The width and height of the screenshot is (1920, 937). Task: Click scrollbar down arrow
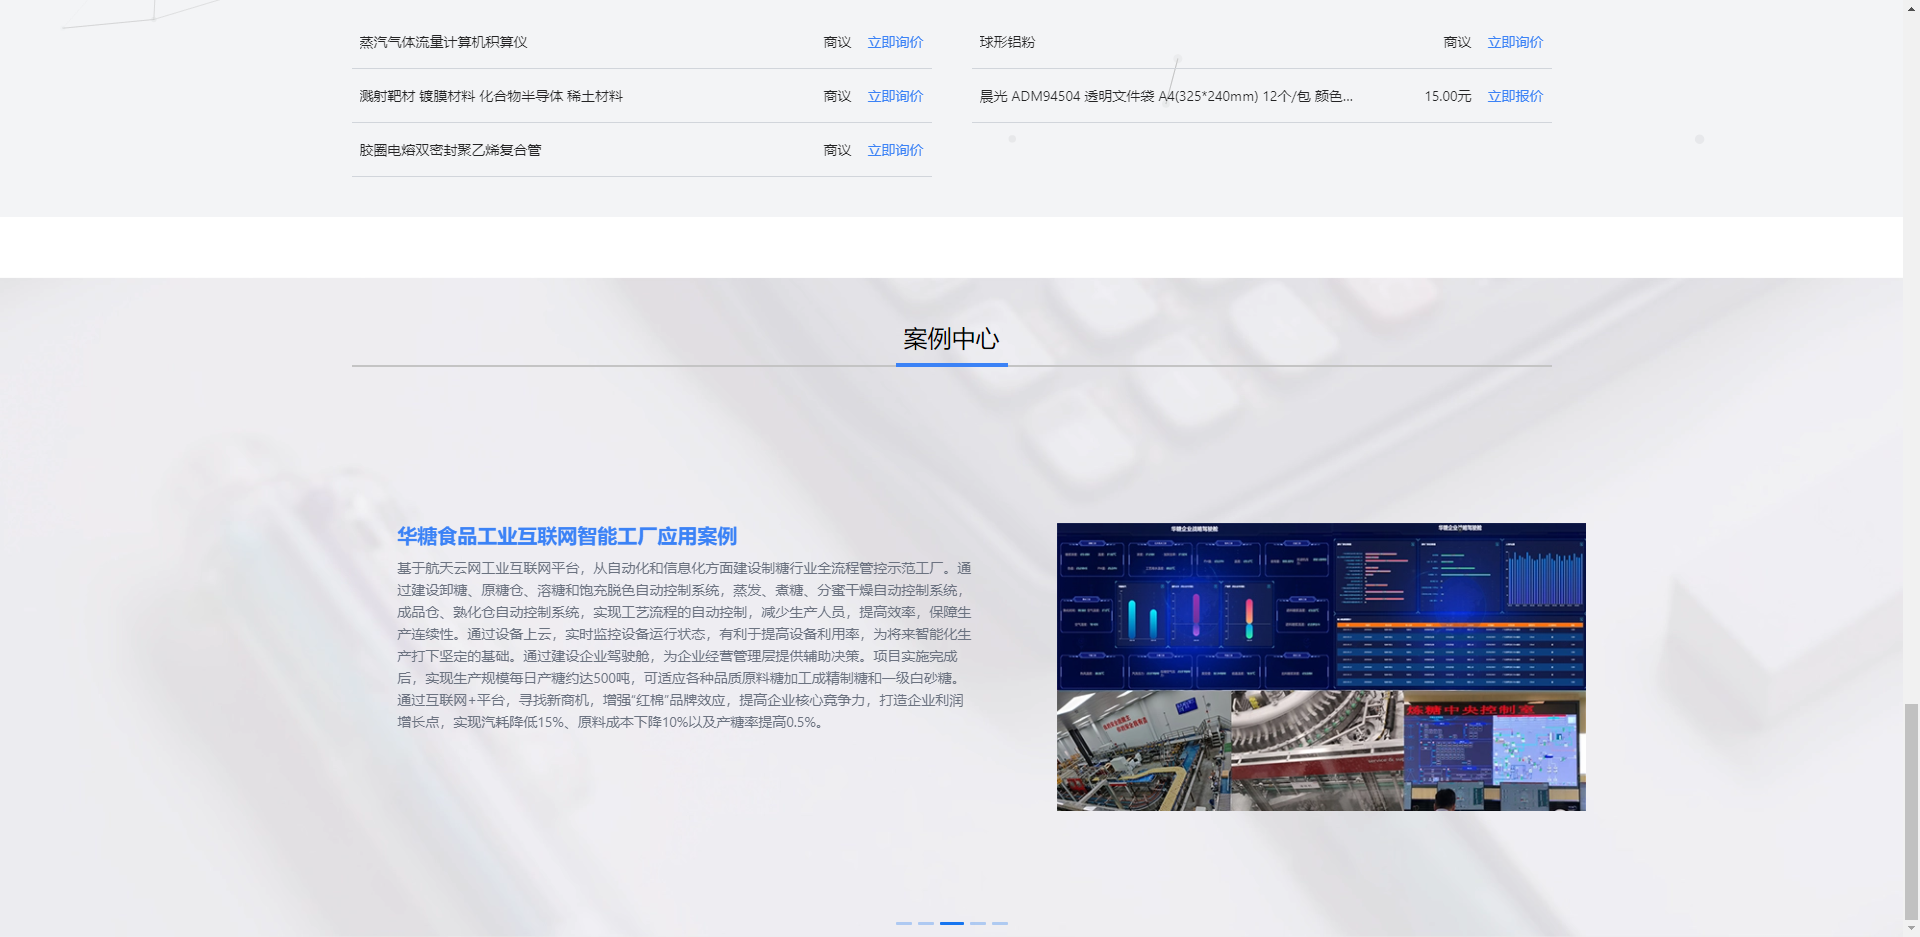[x=1911, y=928]
